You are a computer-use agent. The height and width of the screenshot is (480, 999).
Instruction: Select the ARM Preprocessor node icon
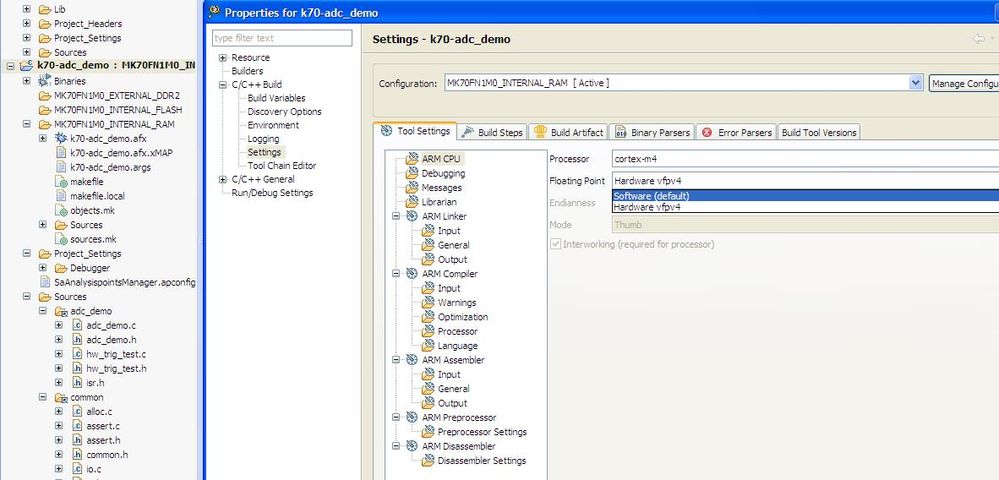[x=412, y=418]
